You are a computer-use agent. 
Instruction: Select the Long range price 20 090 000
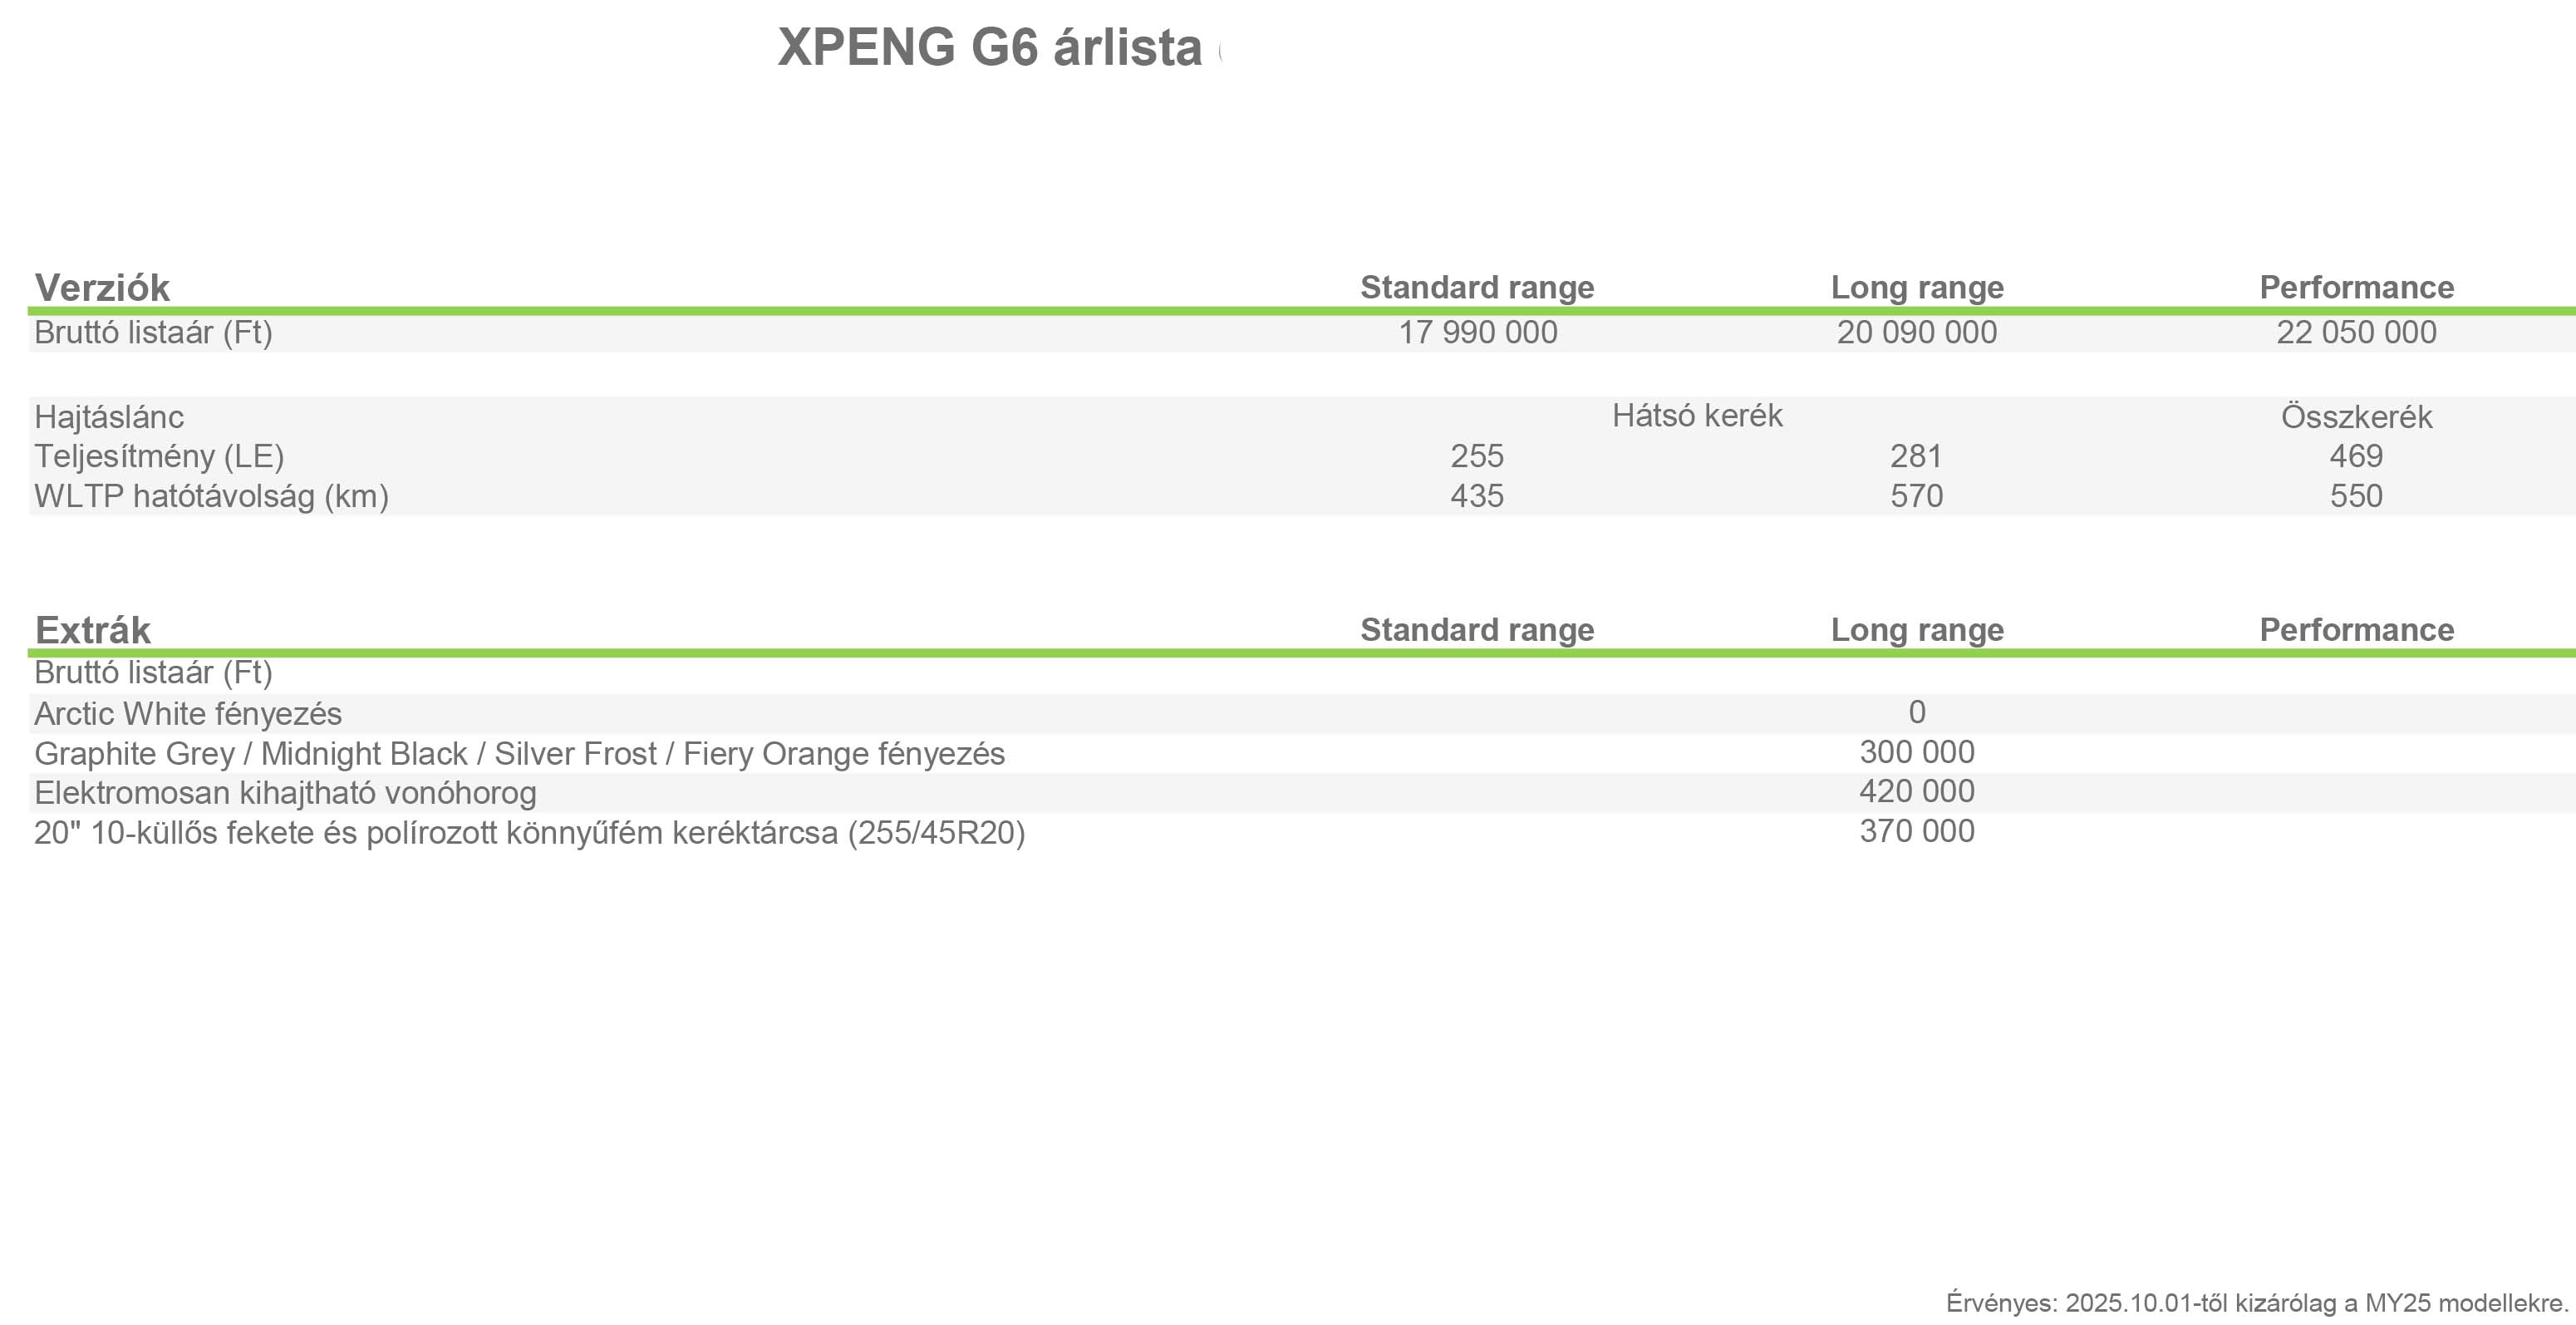(1916, 332)
